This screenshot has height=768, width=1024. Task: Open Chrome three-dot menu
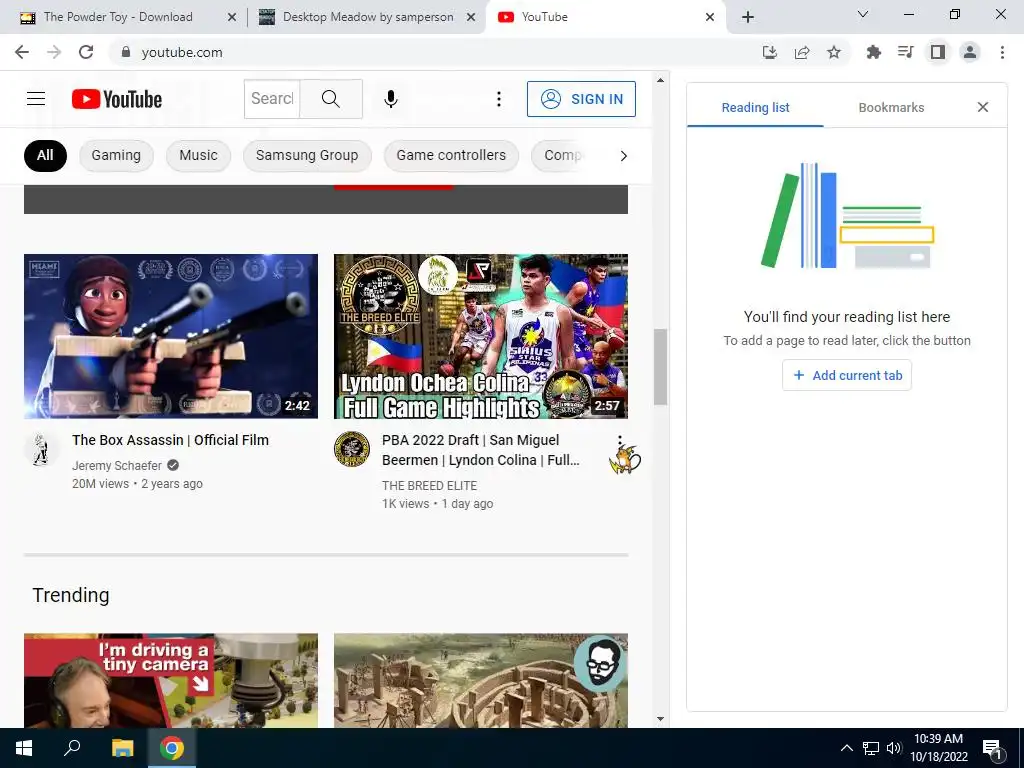coord(1002,52)
